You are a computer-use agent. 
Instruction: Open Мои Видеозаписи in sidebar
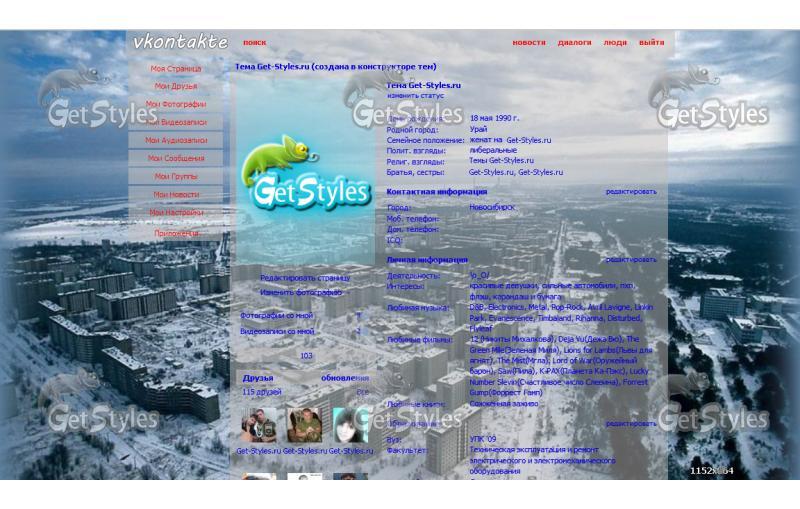click(x=176, y=122)
